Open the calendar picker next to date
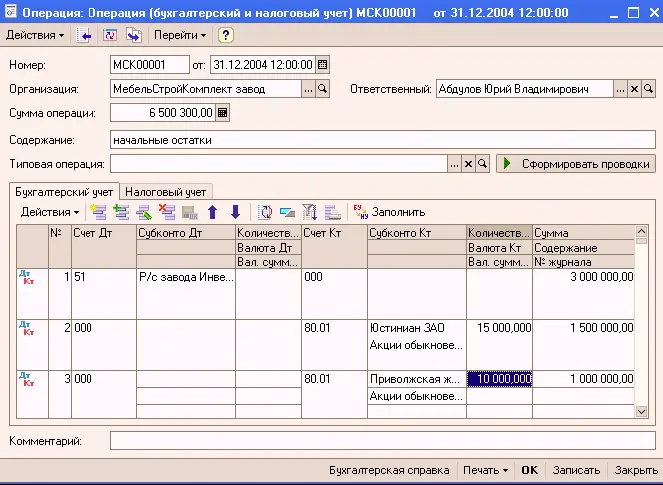 pos(322,65)
